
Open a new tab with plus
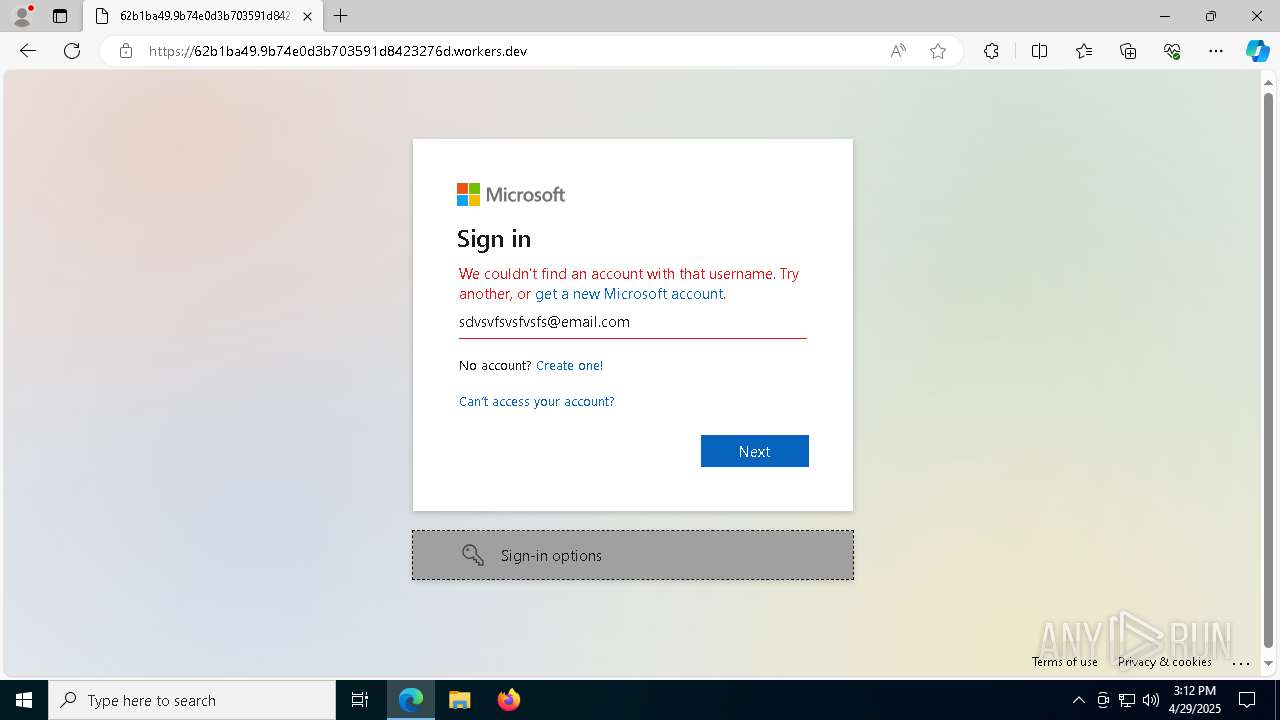(x=341, y=16)
